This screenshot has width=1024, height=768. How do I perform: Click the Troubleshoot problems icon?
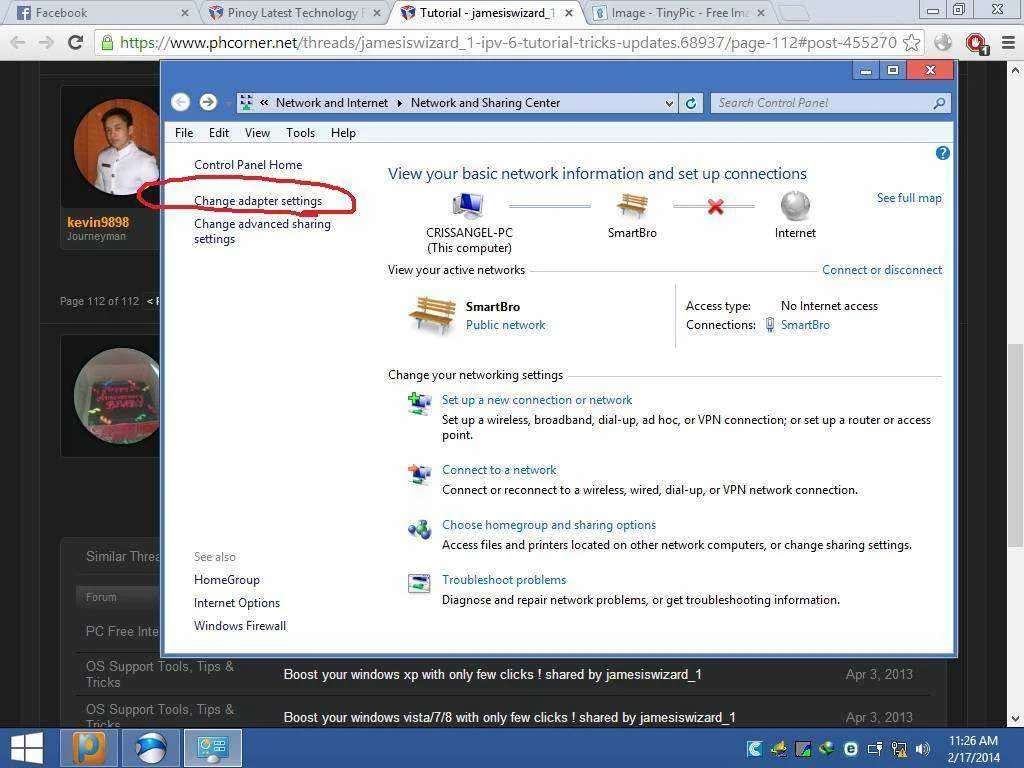point(419,583)
